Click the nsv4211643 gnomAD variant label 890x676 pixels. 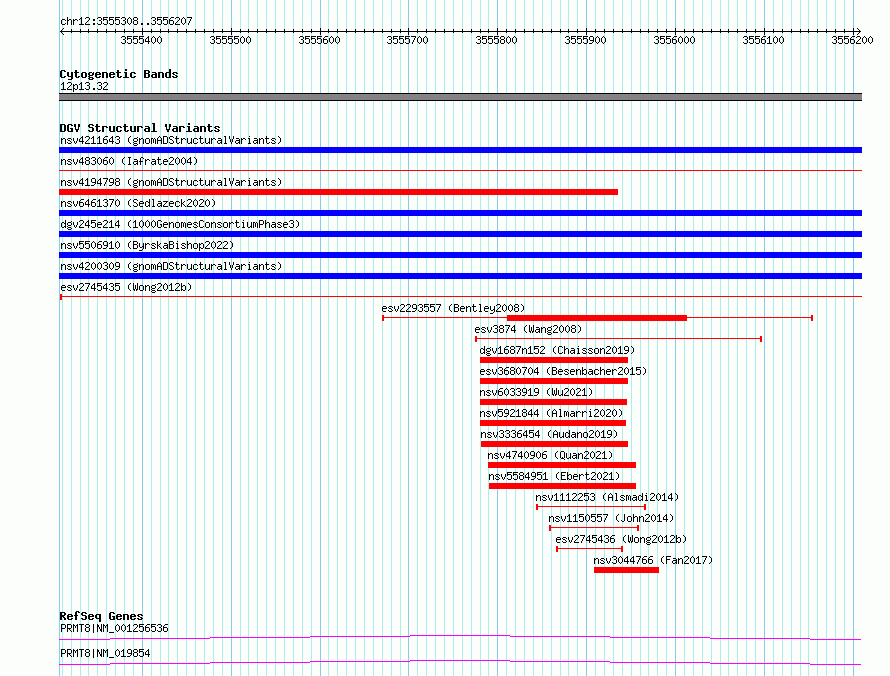tap(171, 140)
